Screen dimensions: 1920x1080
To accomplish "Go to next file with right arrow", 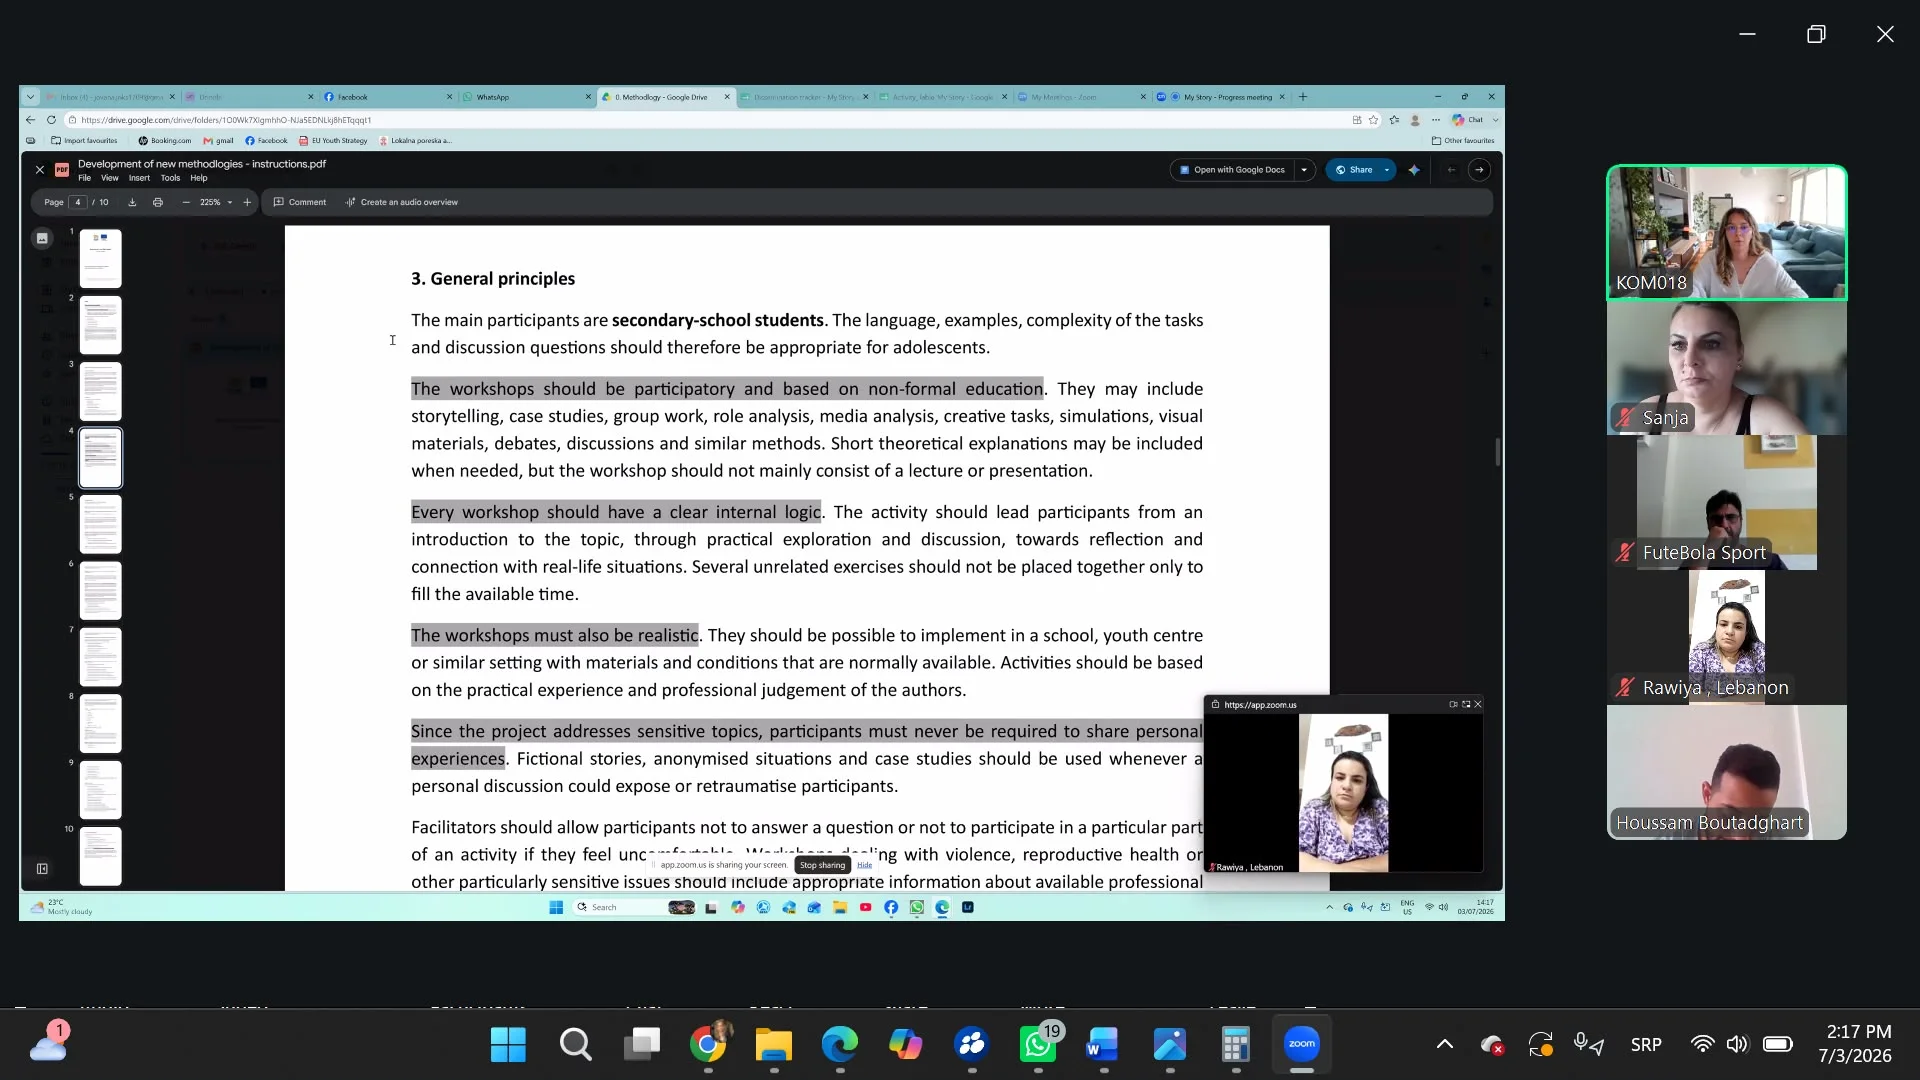I will click(1479, 170).
